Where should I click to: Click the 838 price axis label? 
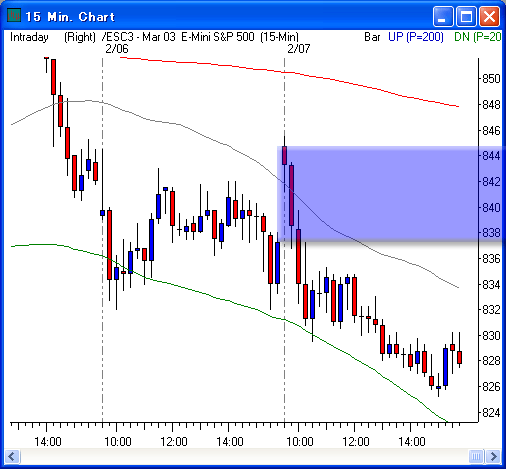tap(492, 233)
